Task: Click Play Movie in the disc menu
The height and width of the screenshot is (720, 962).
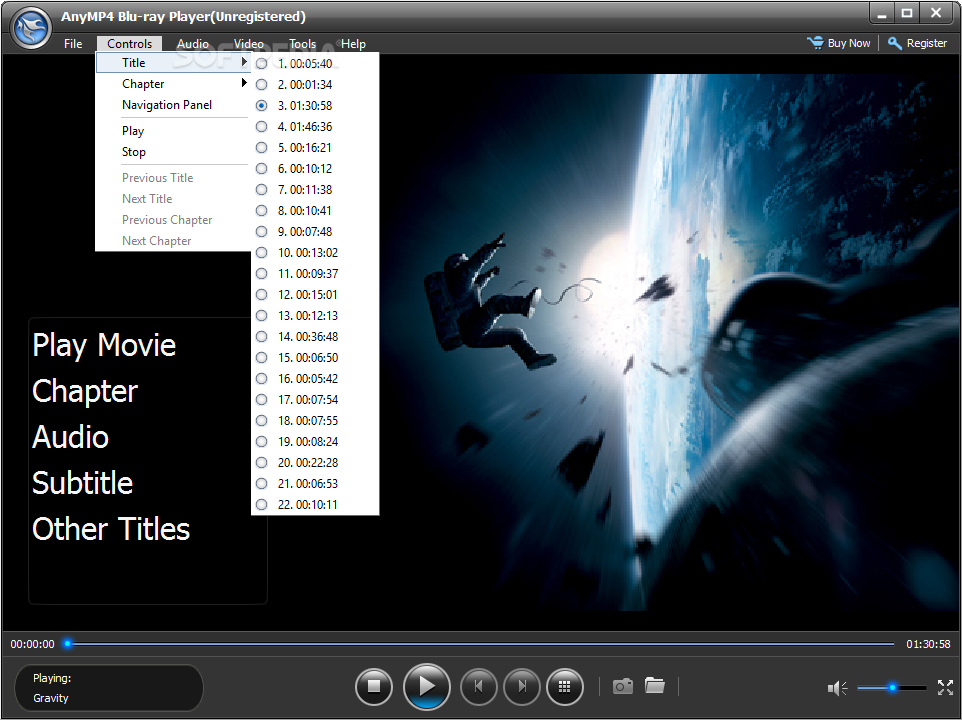Action: [104, 345]
